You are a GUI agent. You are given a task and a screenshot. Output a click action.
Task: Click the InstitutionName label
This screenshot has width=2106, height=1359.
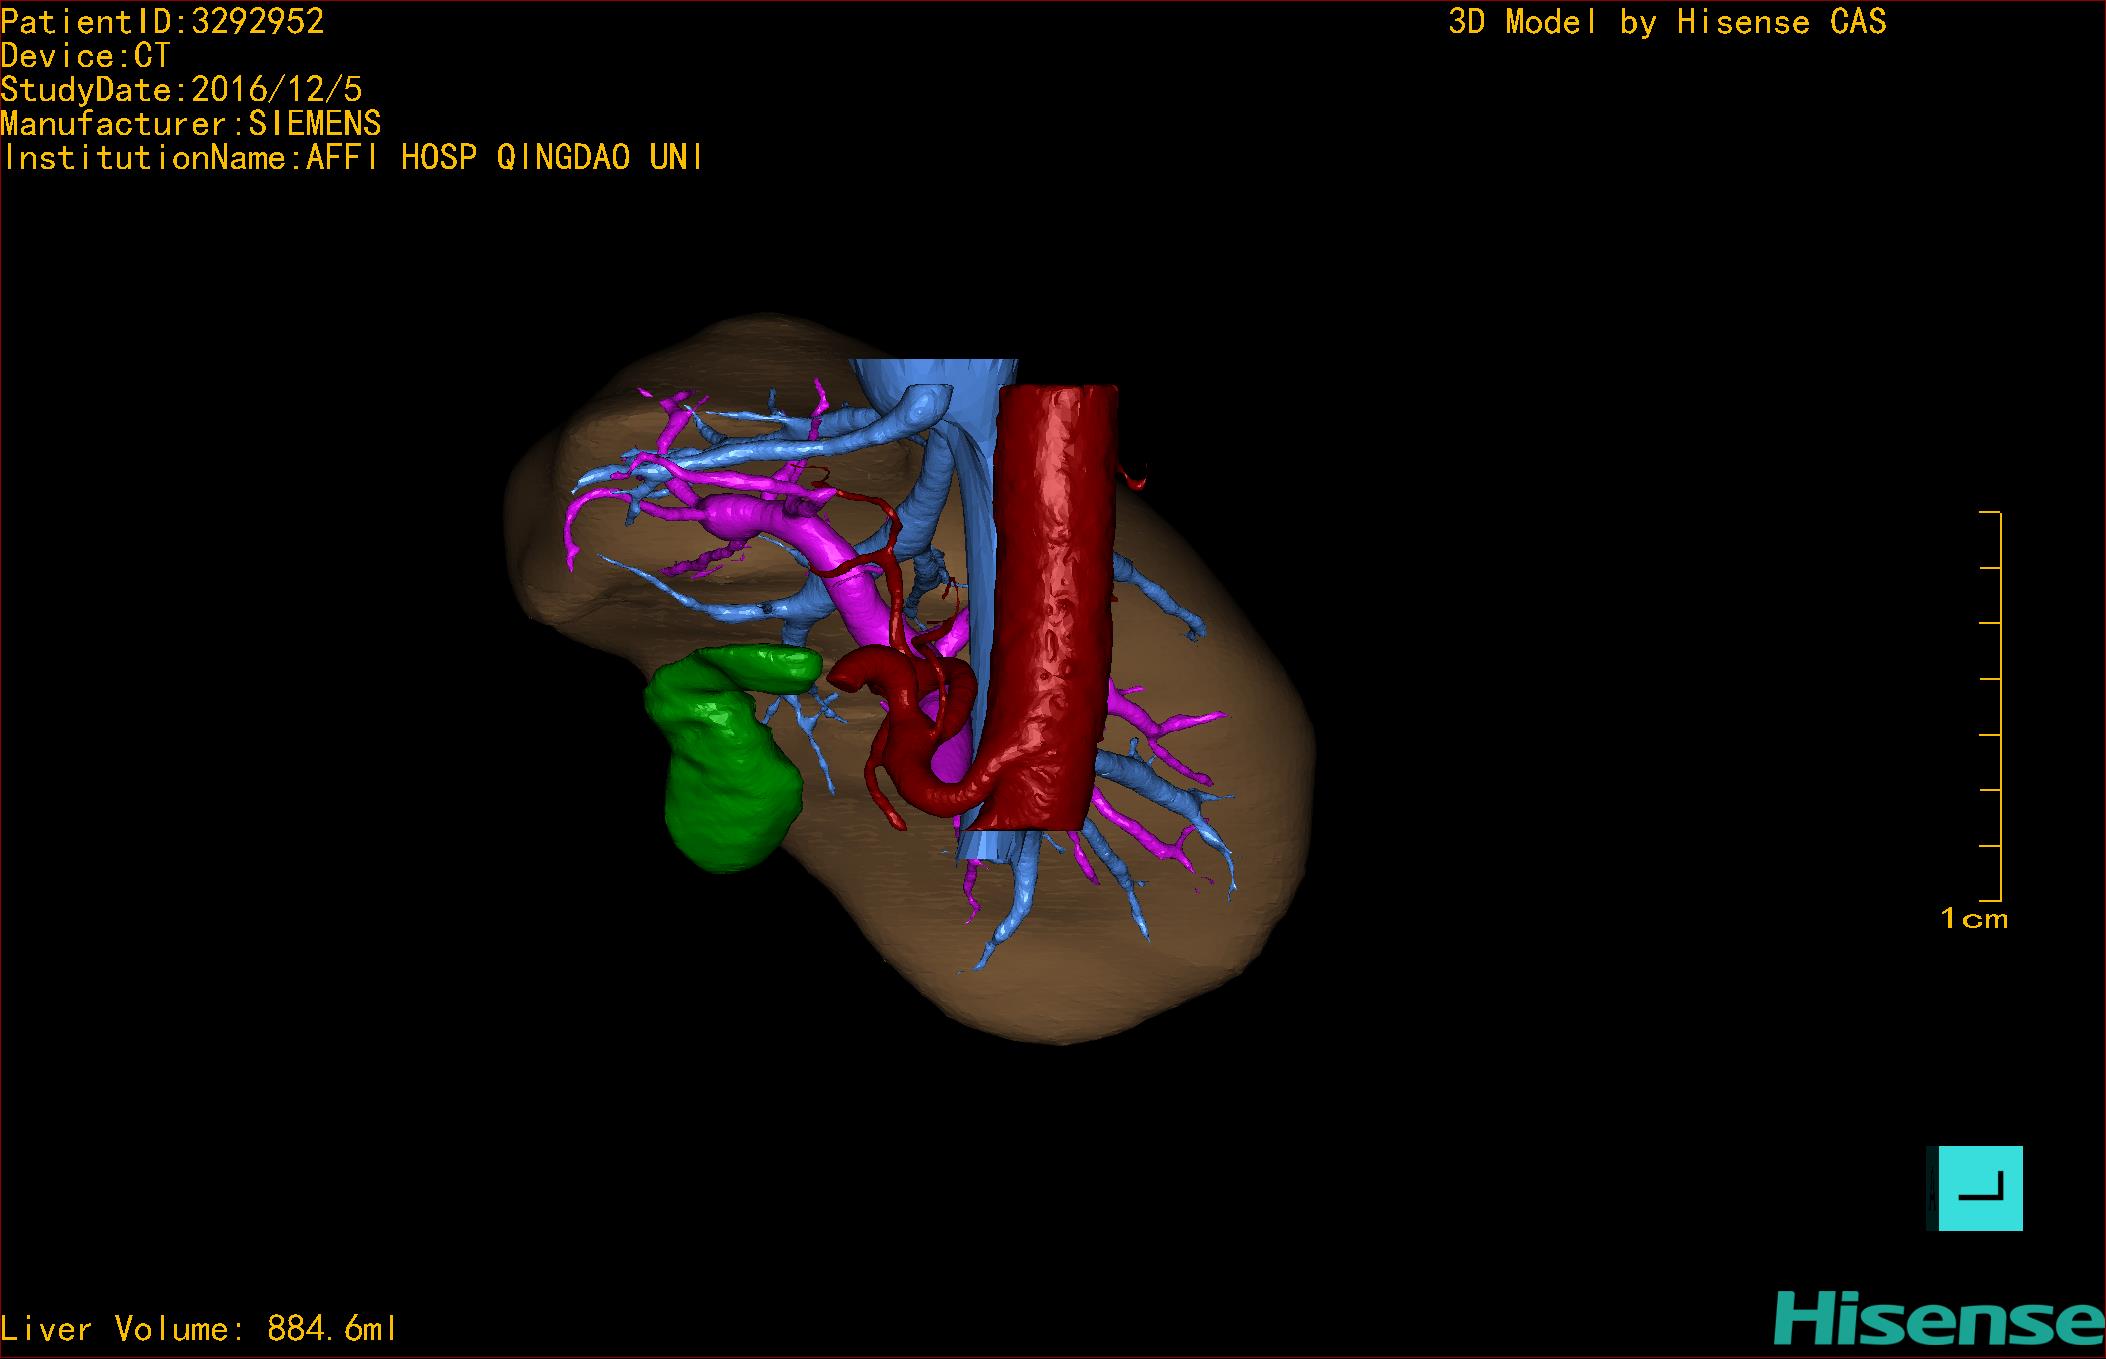tap(351, 158)
